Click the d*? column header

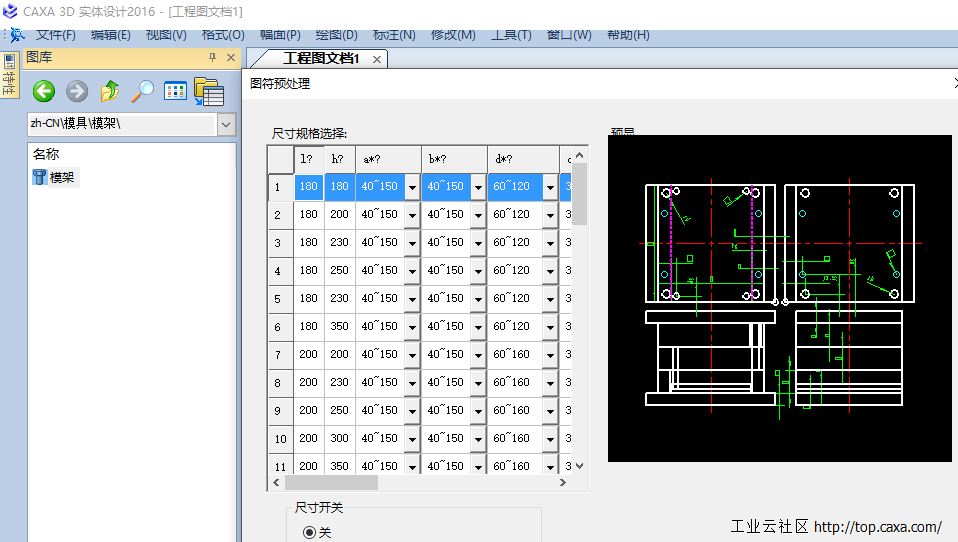click(523, 159)
